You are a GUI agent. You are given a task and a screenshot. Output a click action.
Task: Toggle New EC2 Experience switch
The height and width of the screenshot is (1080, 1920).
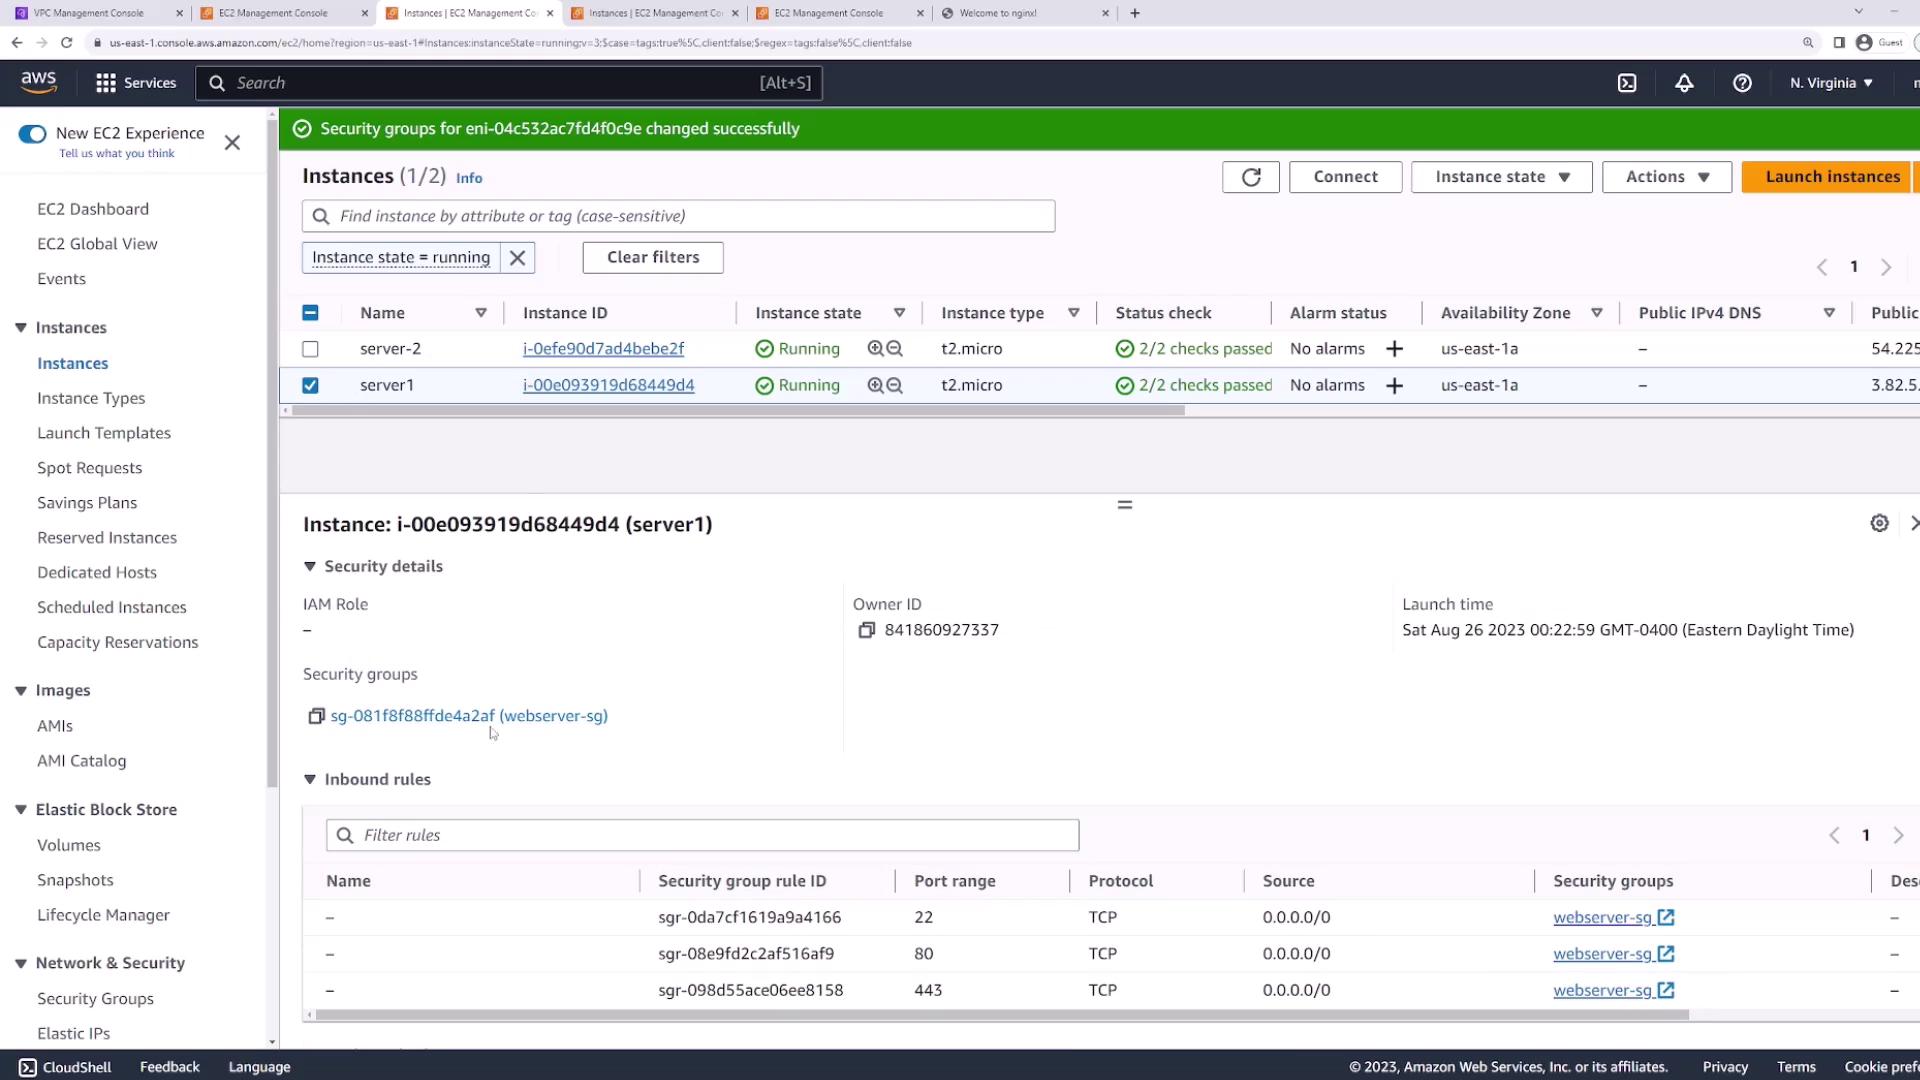coord(32,134)
